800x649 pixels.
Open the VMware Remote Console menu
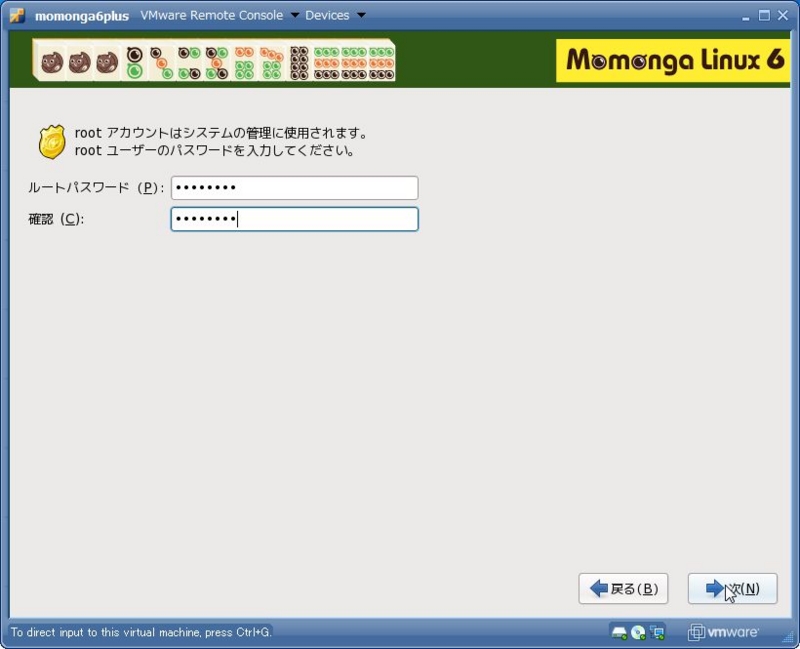219,15
